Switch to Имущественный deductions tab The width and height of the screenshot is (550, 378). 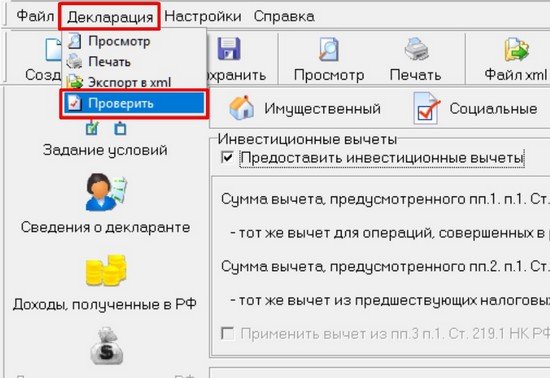(x=305, y=108)
